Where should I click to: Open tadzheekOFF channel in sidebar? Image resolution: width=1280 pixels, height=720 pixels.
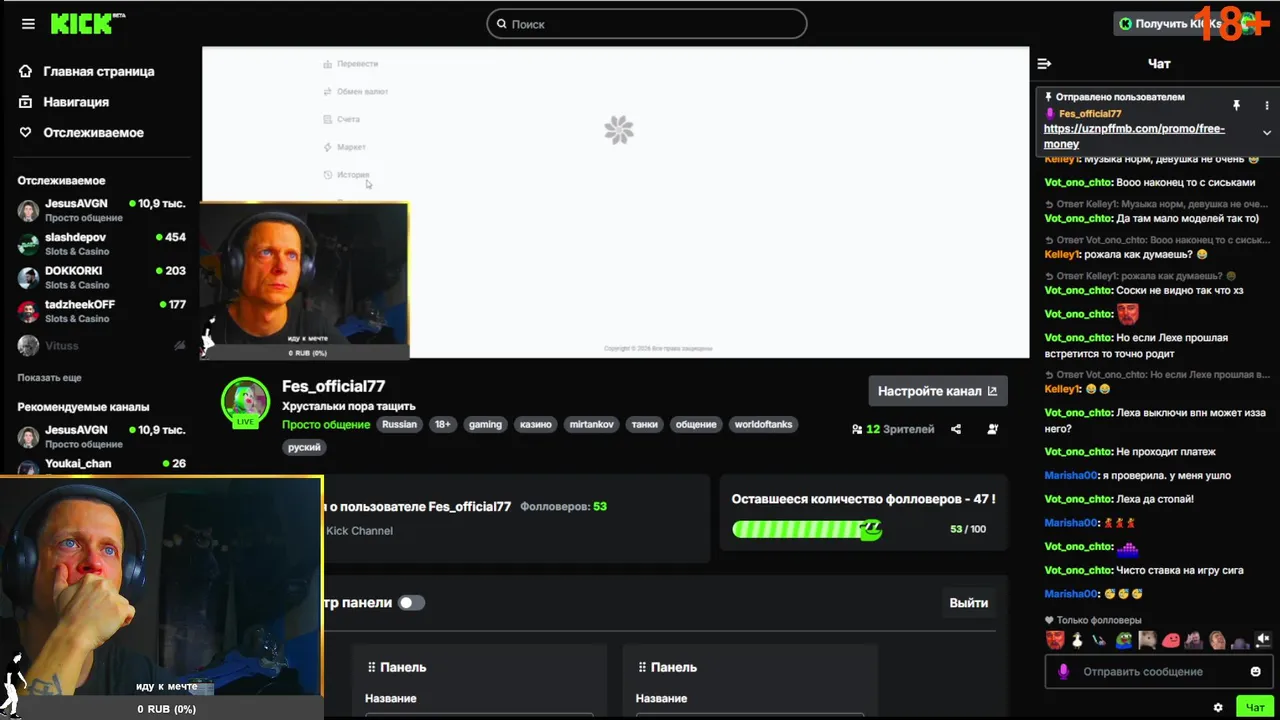click(101, 311)
